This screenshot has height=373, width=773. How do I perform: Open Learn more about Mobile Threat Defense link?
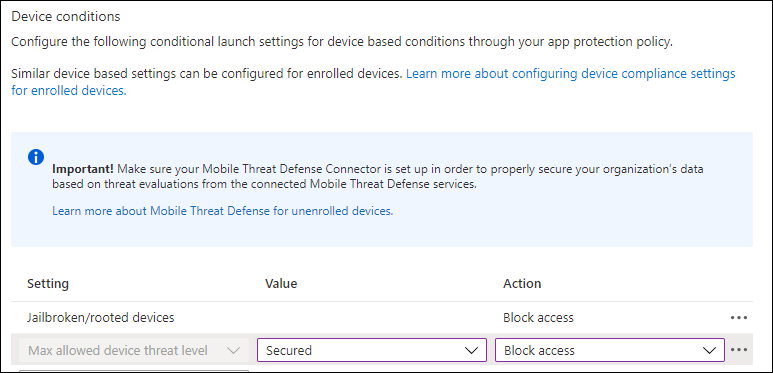click(223, 211)
